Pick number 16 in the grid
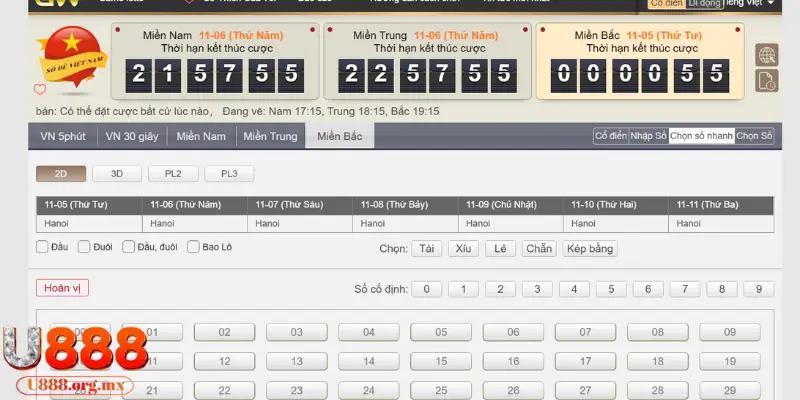This screenshot has width=800, height=400. (x=513, y=362)
